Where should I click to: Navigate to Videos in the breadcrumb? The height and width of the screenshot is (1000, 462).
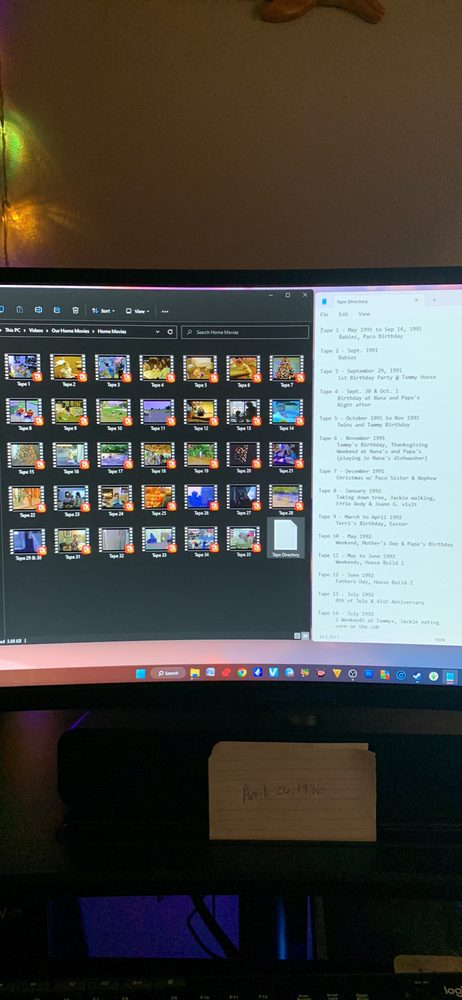pyautogui.click(x=36, y=331)
